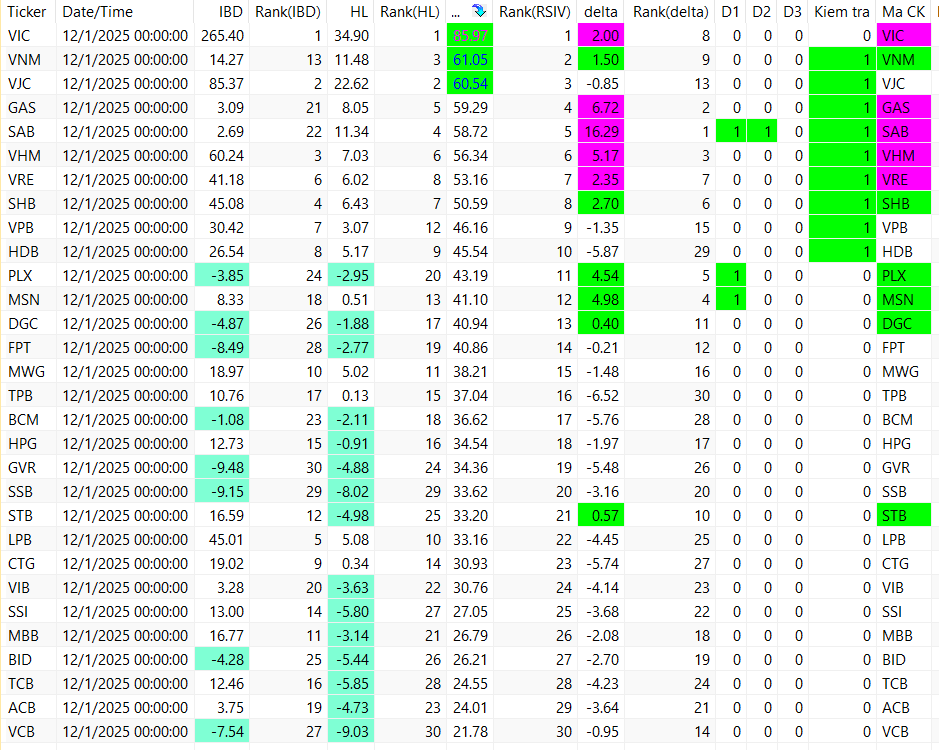Screen dimensions: 939x750
Task: Click the green delta value 4.98
Action: pos(601,300)
